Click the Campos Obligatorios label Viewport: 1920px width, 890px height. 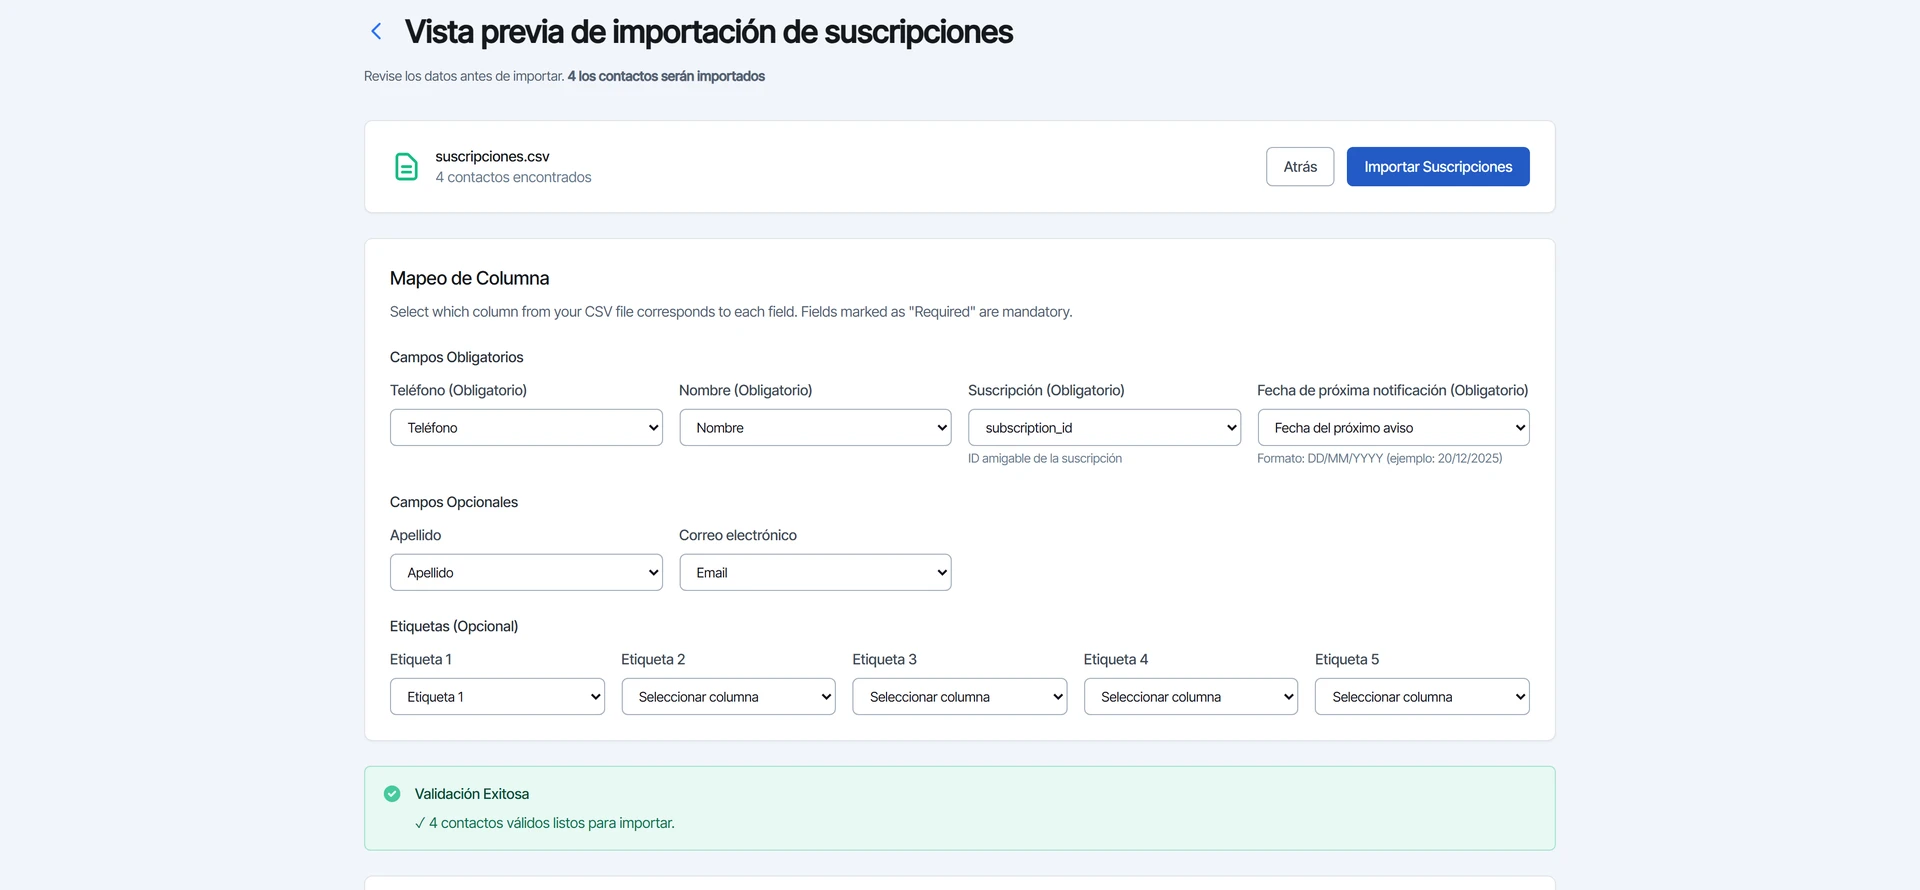(x=456, y=357)
